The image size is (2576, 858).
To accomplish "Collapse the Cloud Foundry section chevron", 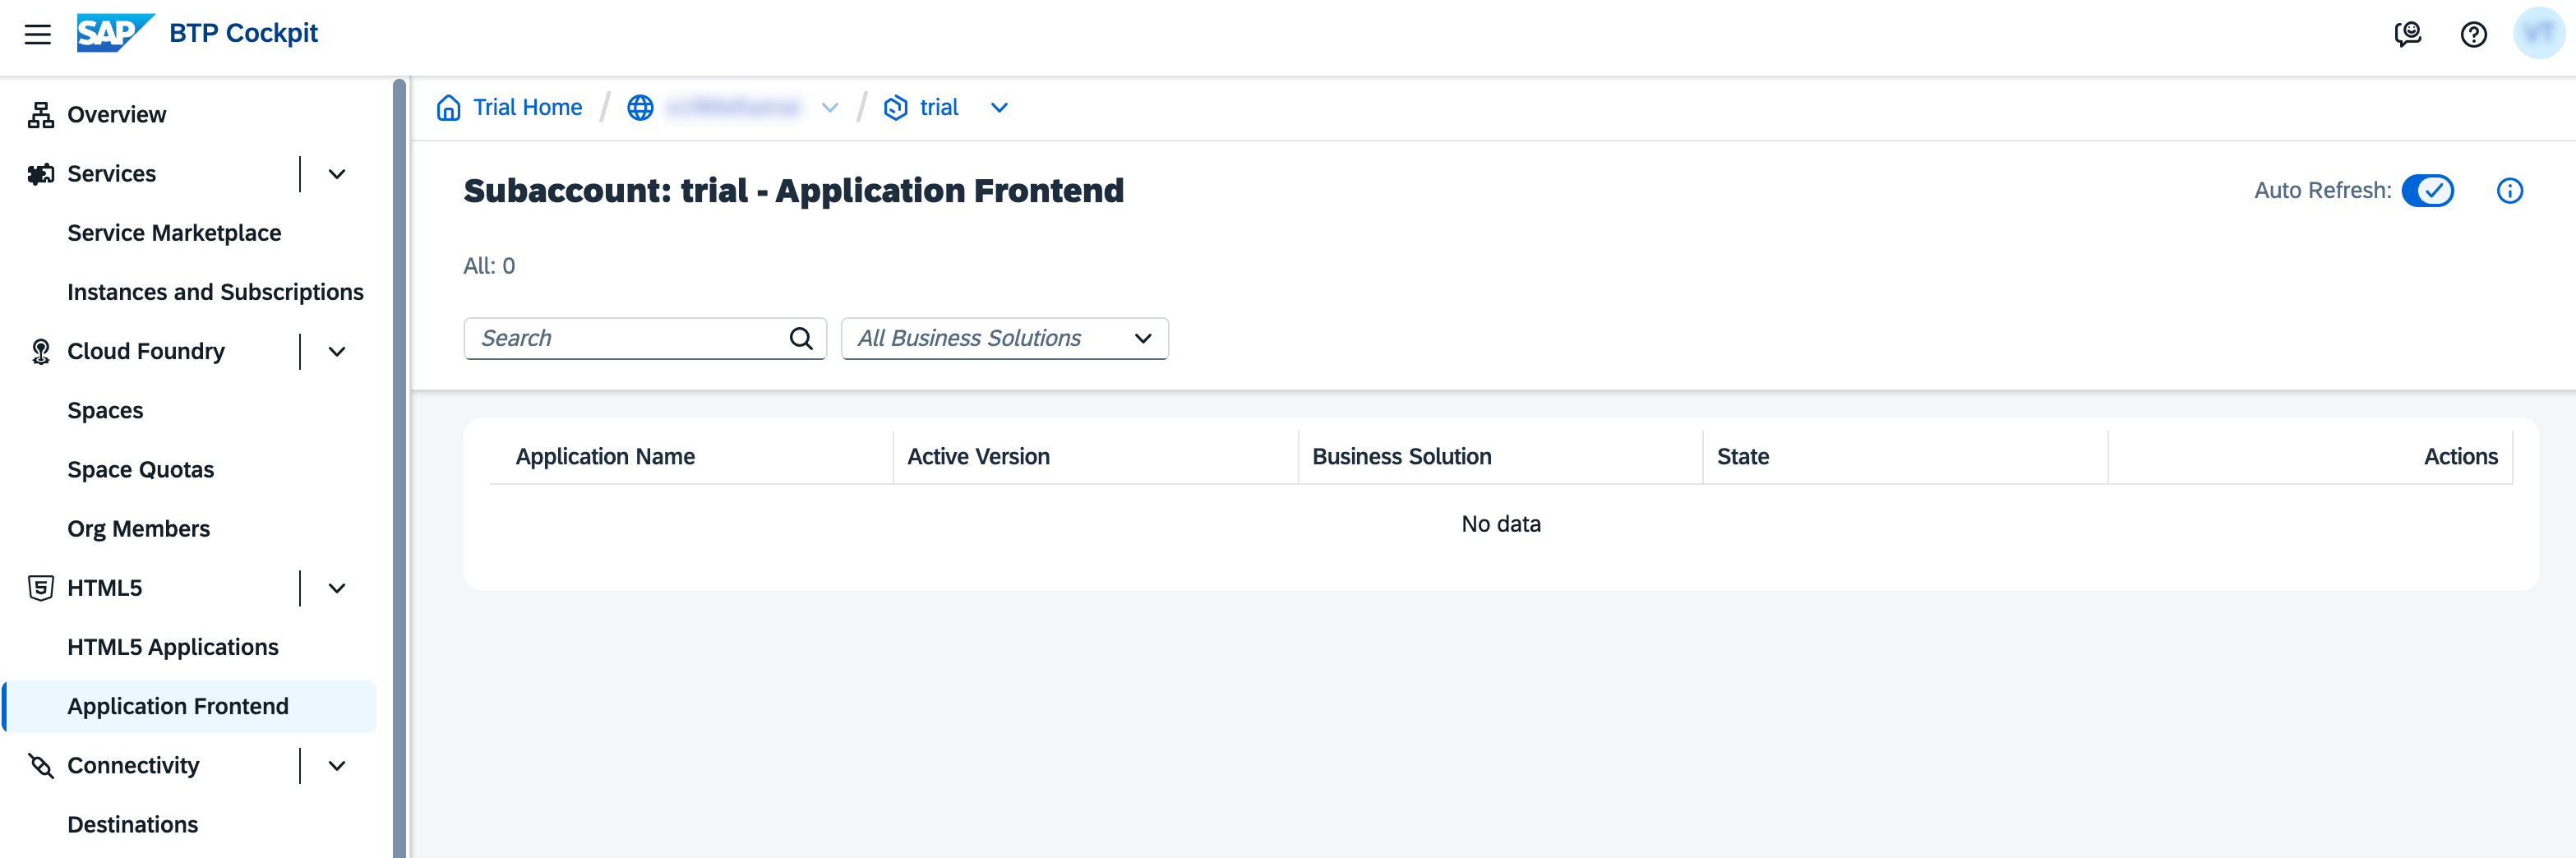I will tap(336, 351).
